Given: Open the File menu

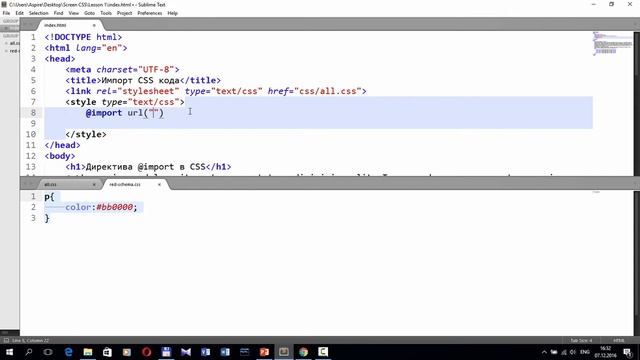Looking at the screenshot, I should (6, 13).
